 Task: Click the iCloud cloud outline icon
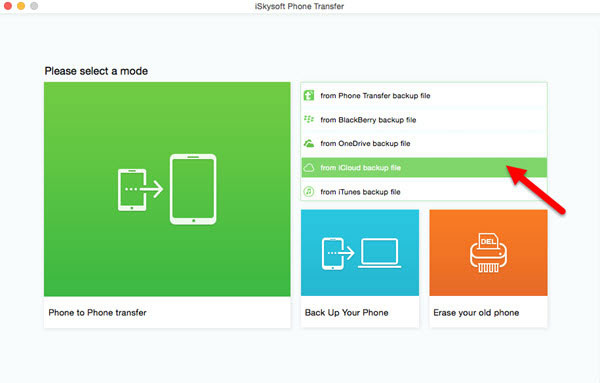(309, 168)
